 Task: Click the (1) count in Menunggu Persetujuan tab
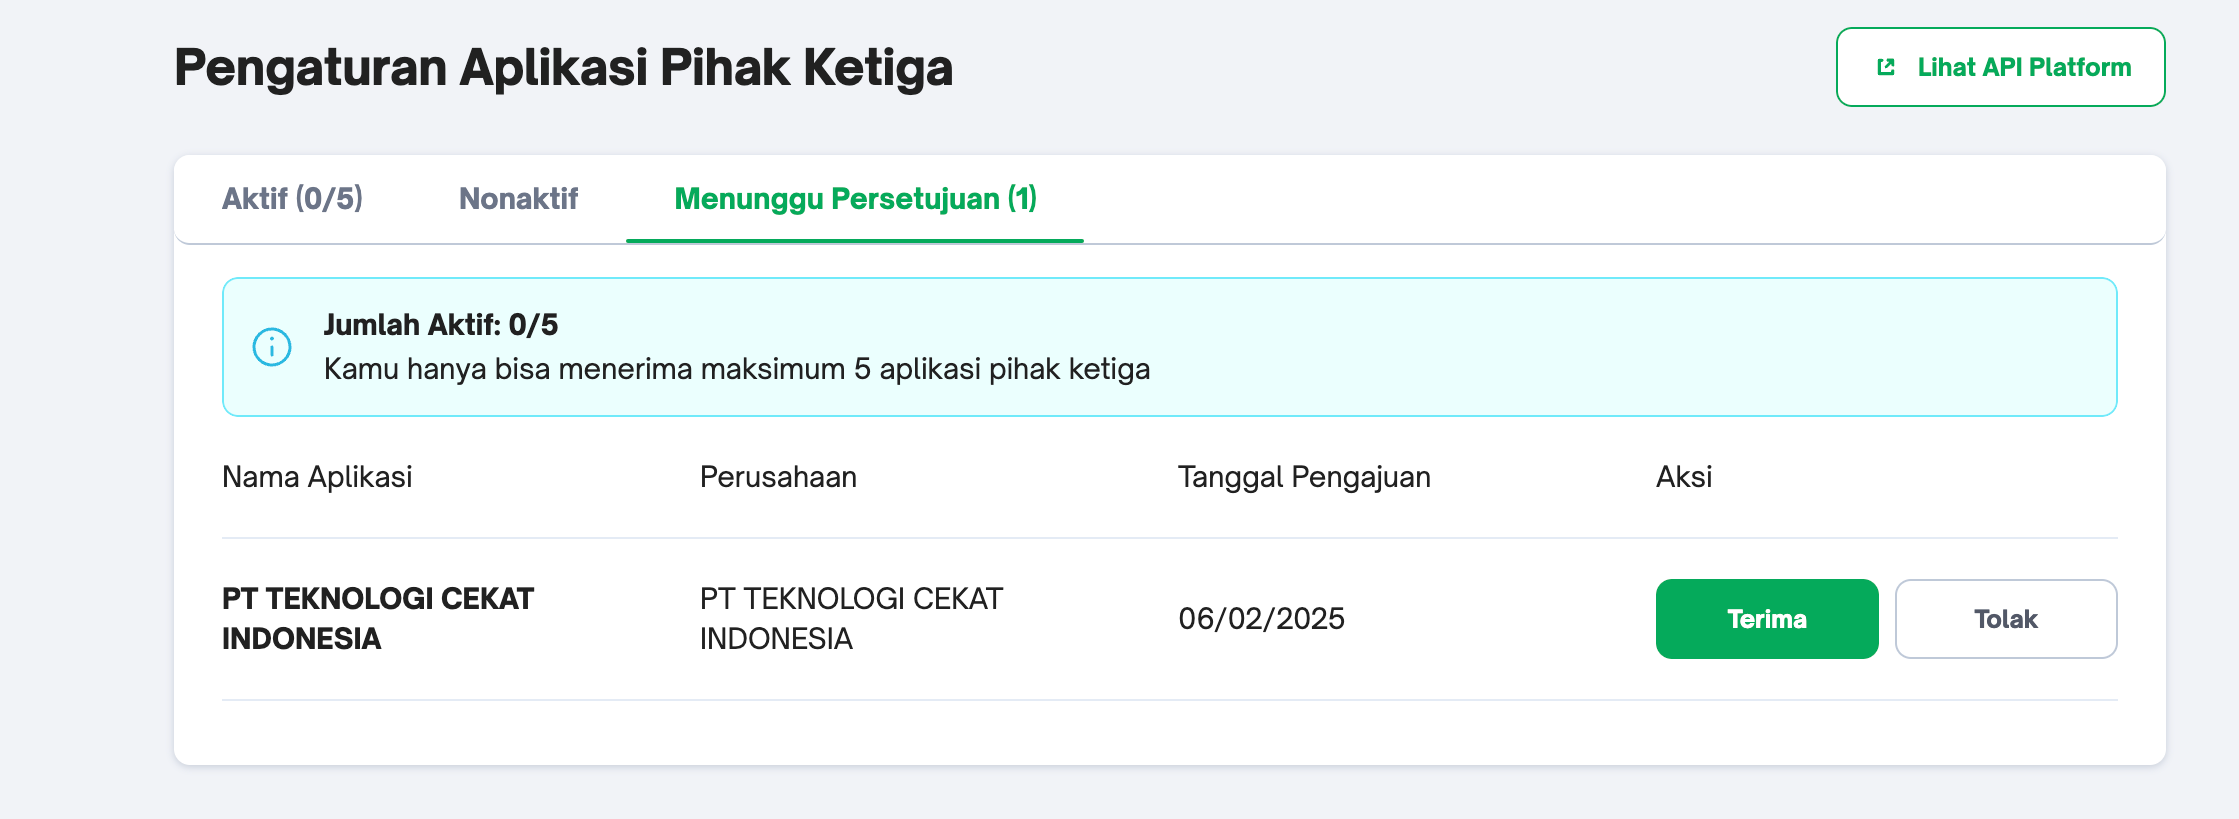[1022, 198]
